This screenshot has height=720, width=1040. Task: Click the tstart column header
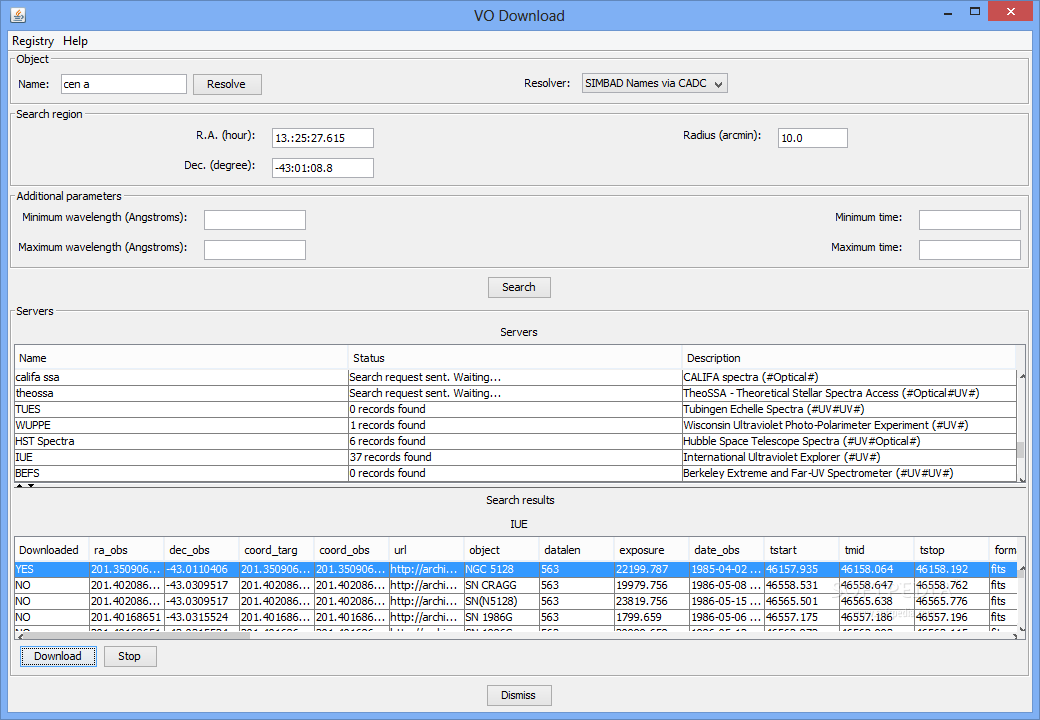point(801,550)
